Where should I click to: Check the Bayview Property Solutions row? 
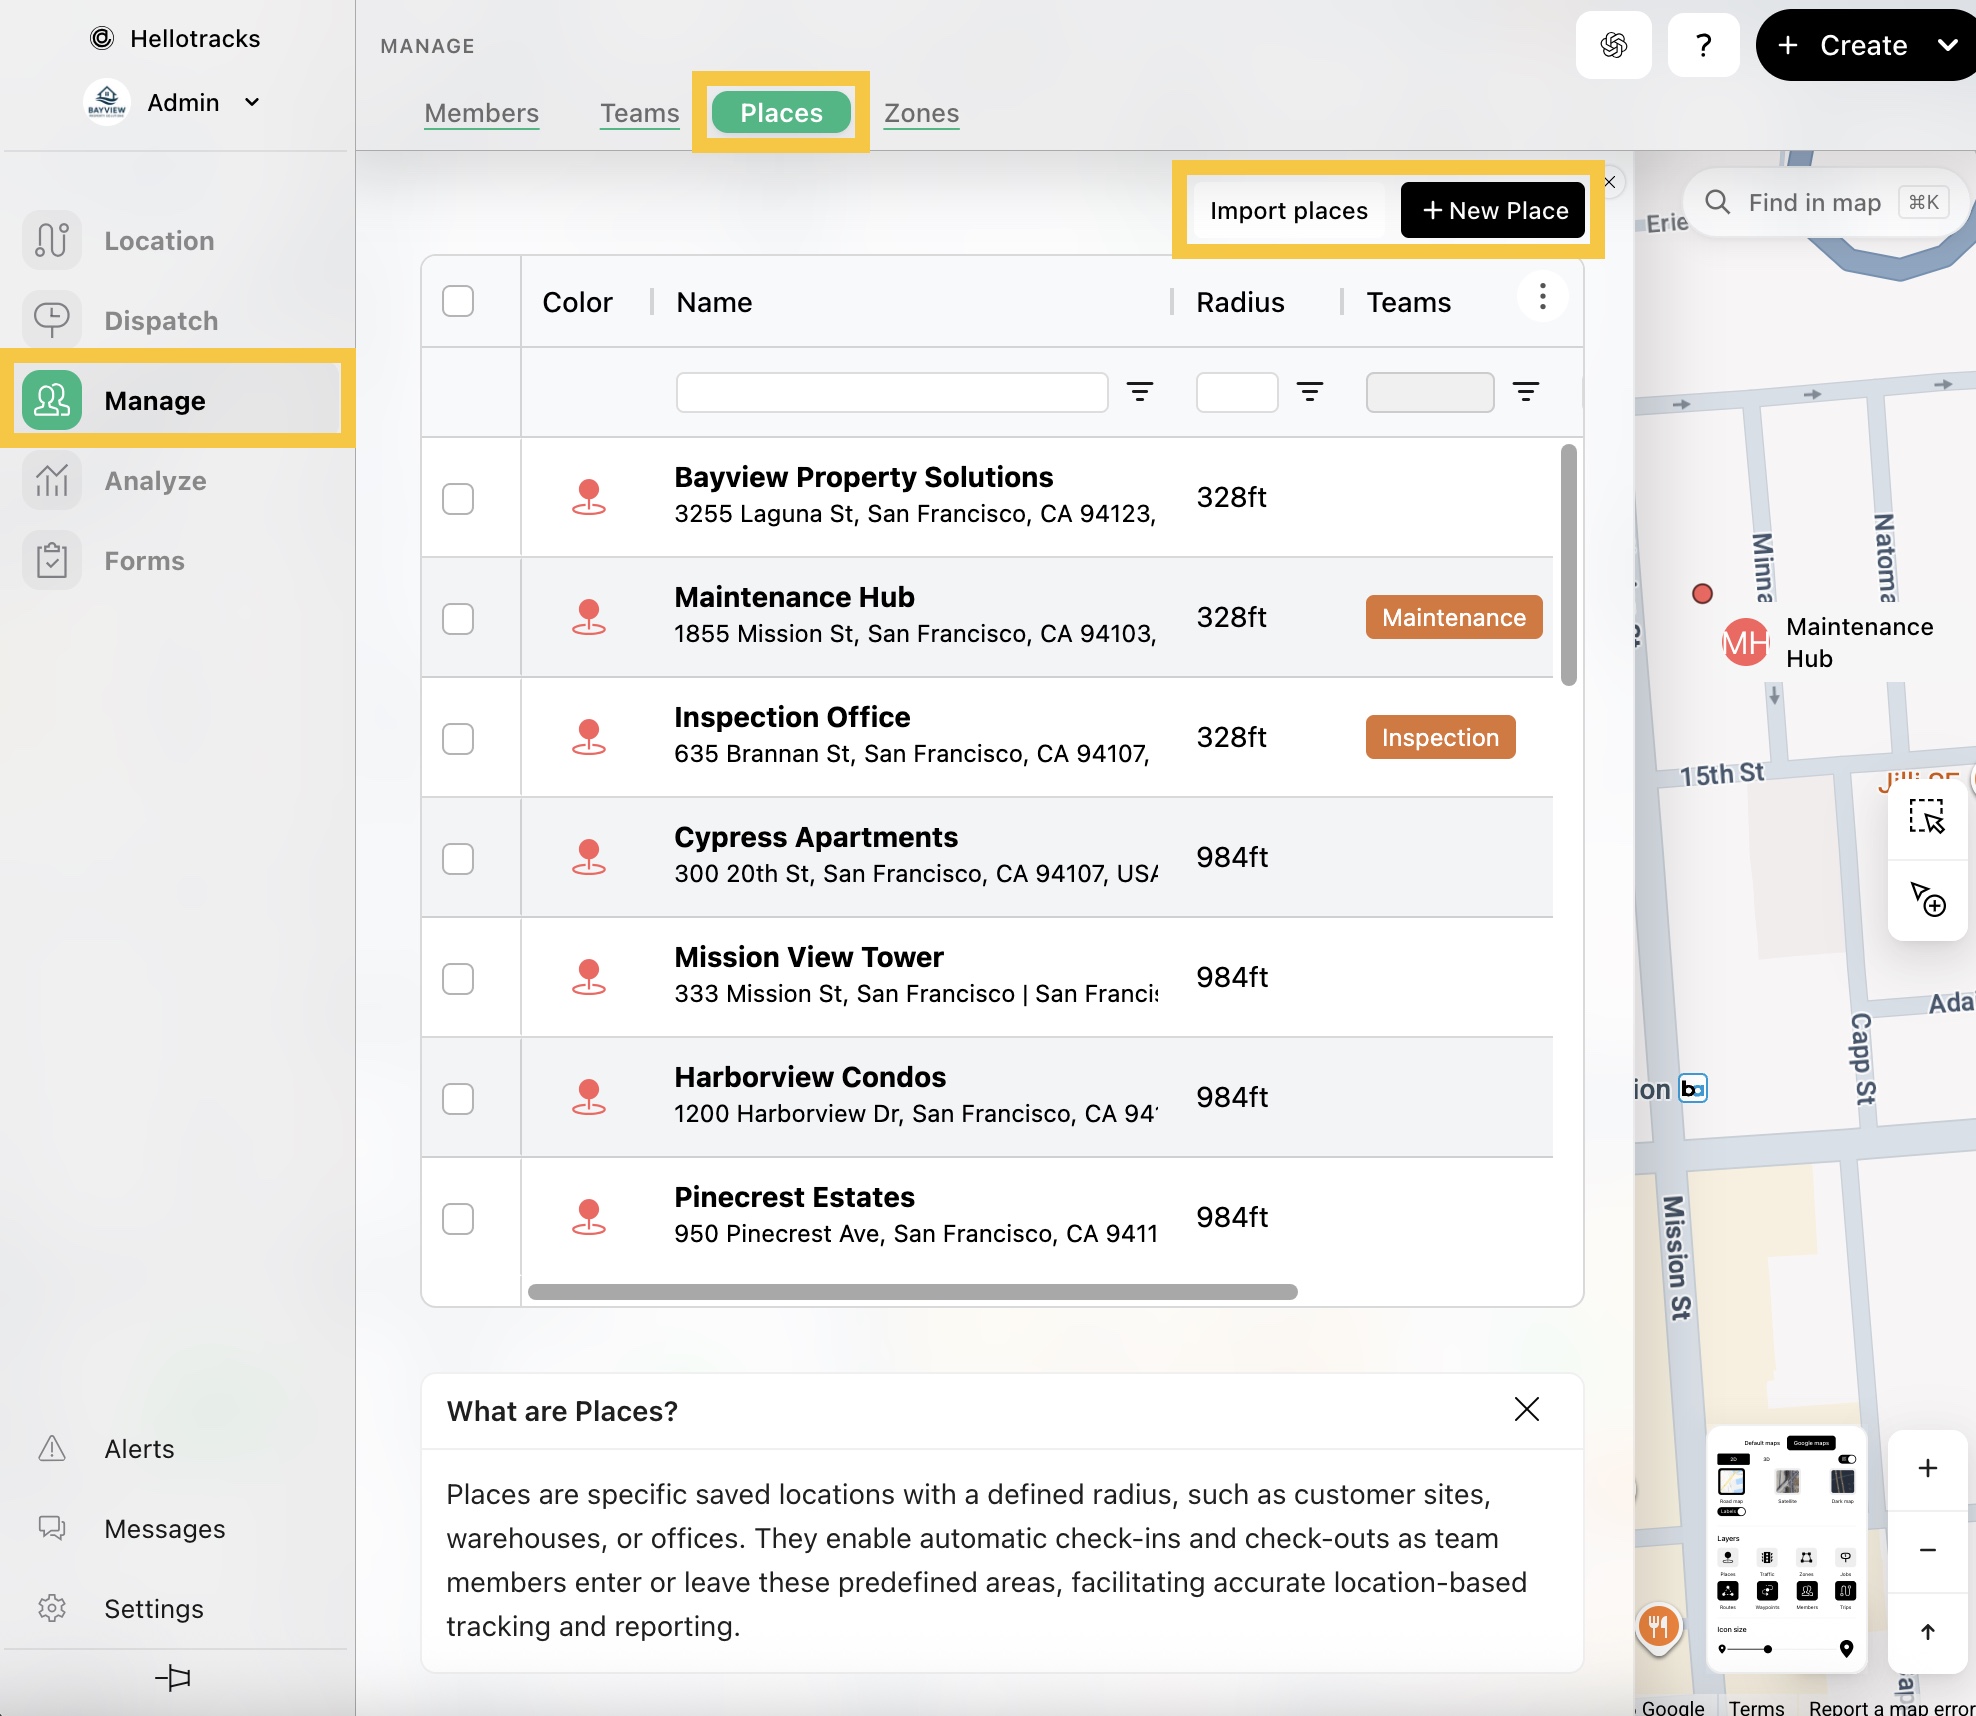coord(458,499)
